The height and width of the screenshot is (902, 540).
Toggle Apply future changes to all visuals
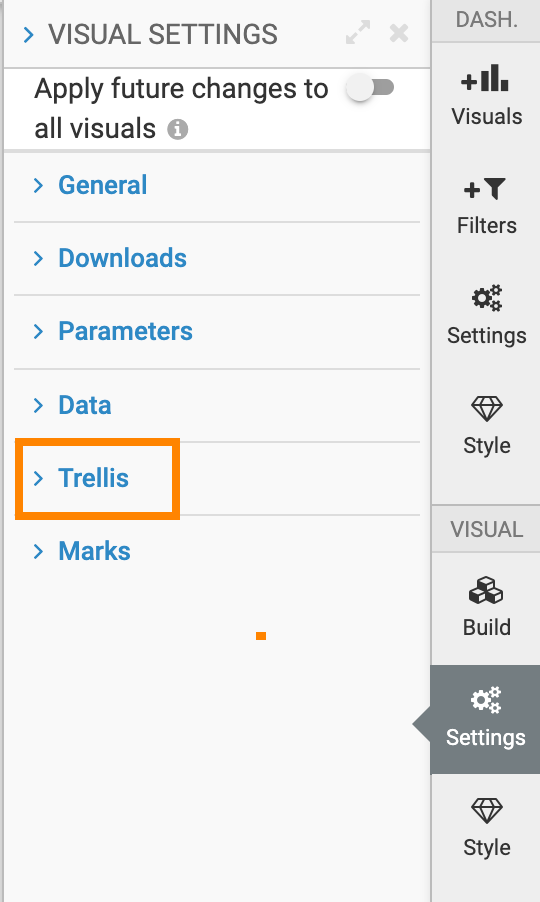coord(371,88)
